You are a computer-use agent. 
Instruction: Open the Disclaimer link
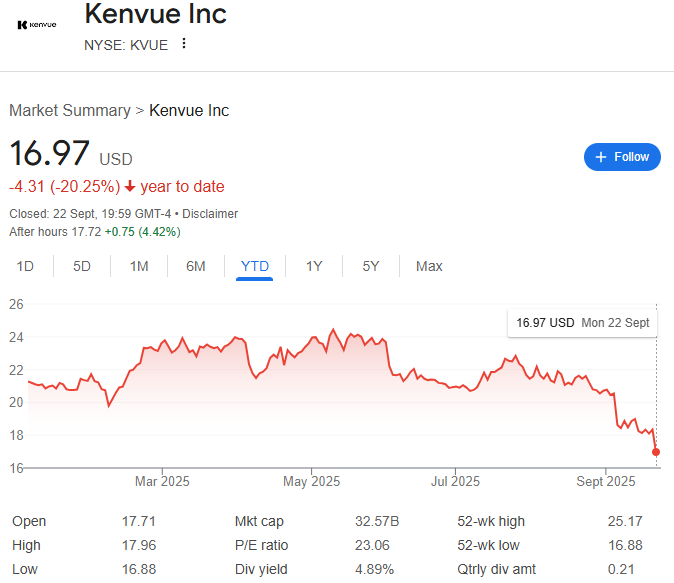coord(210,214)
